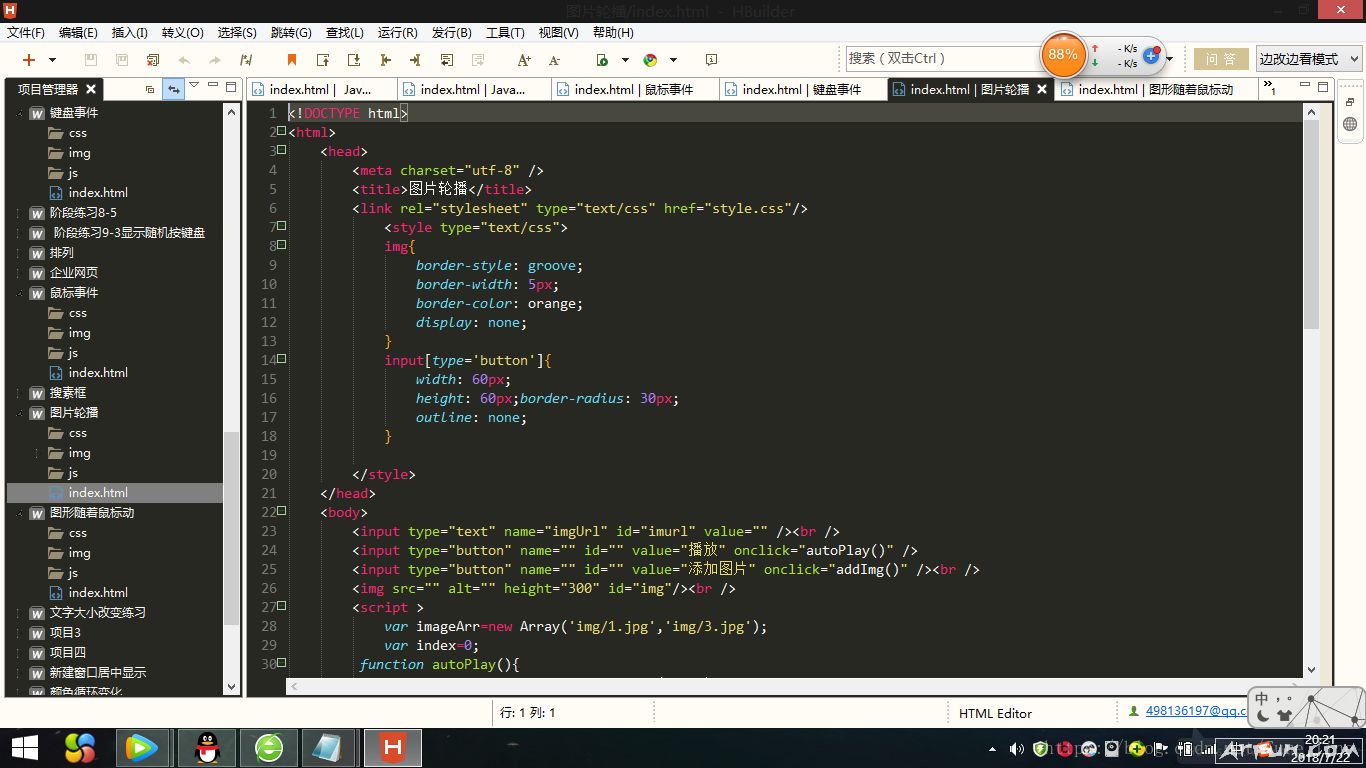The width and height of the screenshot is (1366, 768).
Task: Open the 运行(R) menu
Action: point(397,32)
